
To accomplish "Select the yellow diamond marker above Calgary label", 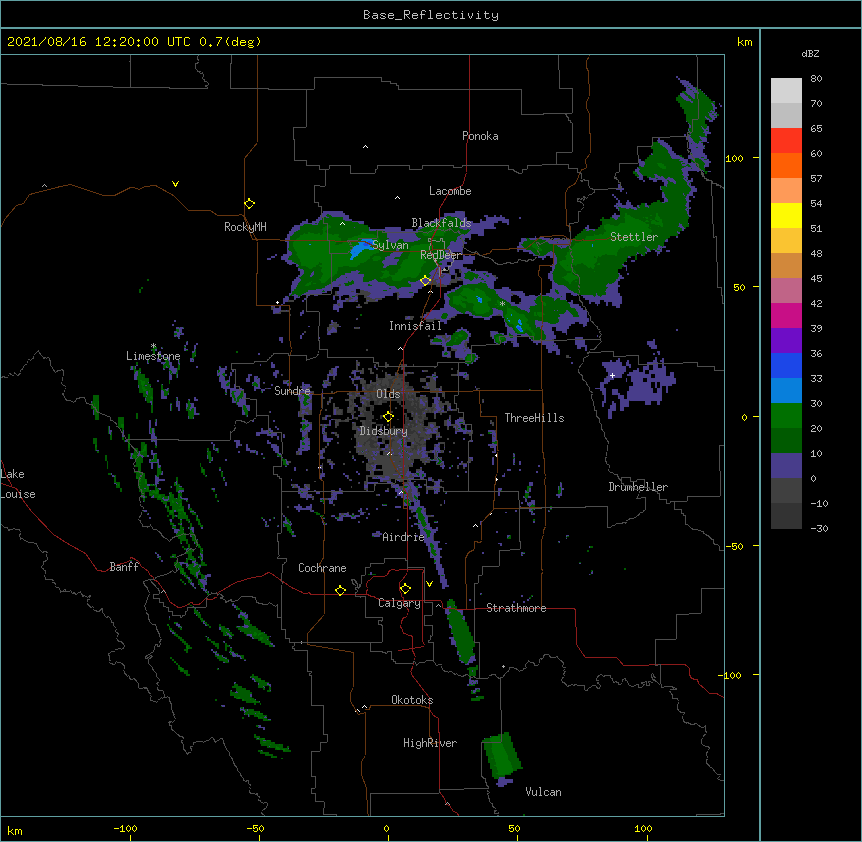I will (405, 589).
